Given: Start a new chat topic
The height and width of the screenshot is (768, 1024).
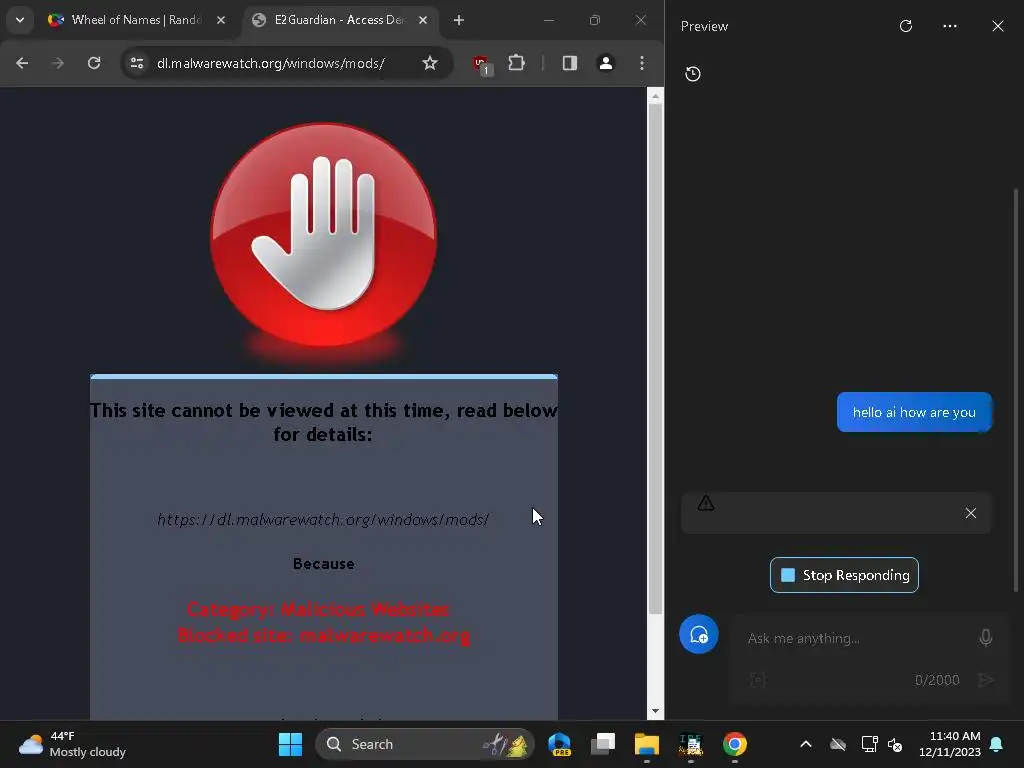Looking at the screenshot, I should click(x=699, y=634).
